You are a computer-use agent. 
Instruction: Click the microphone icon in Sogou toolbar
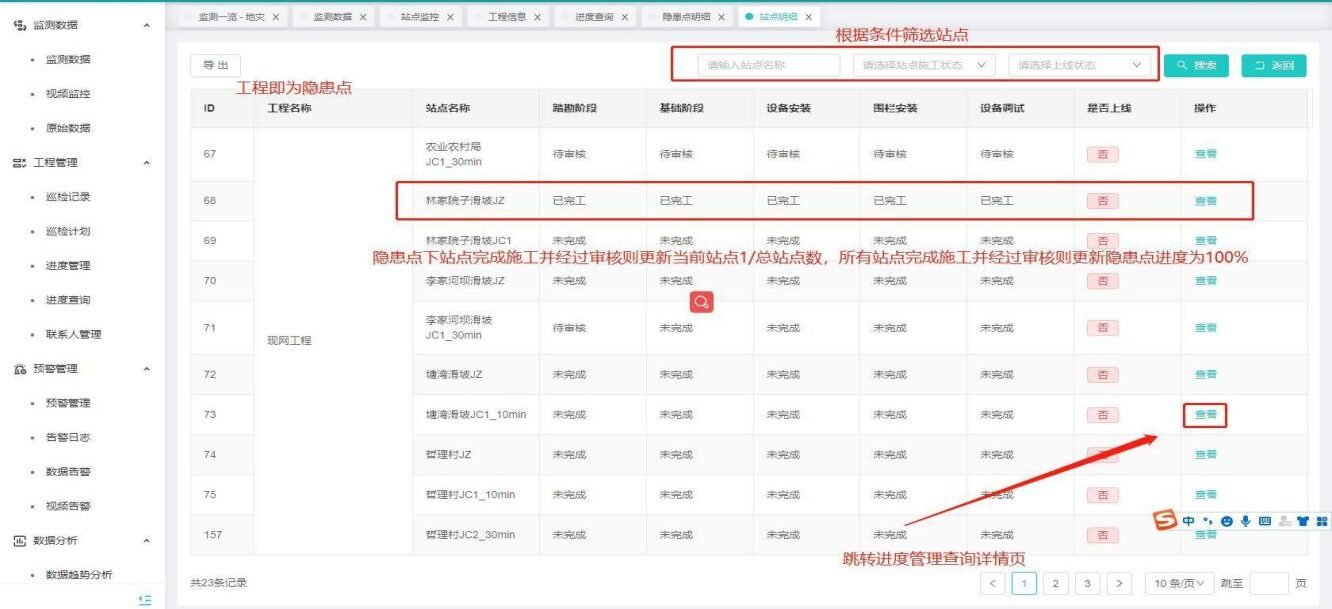[x=1246, y=521]
